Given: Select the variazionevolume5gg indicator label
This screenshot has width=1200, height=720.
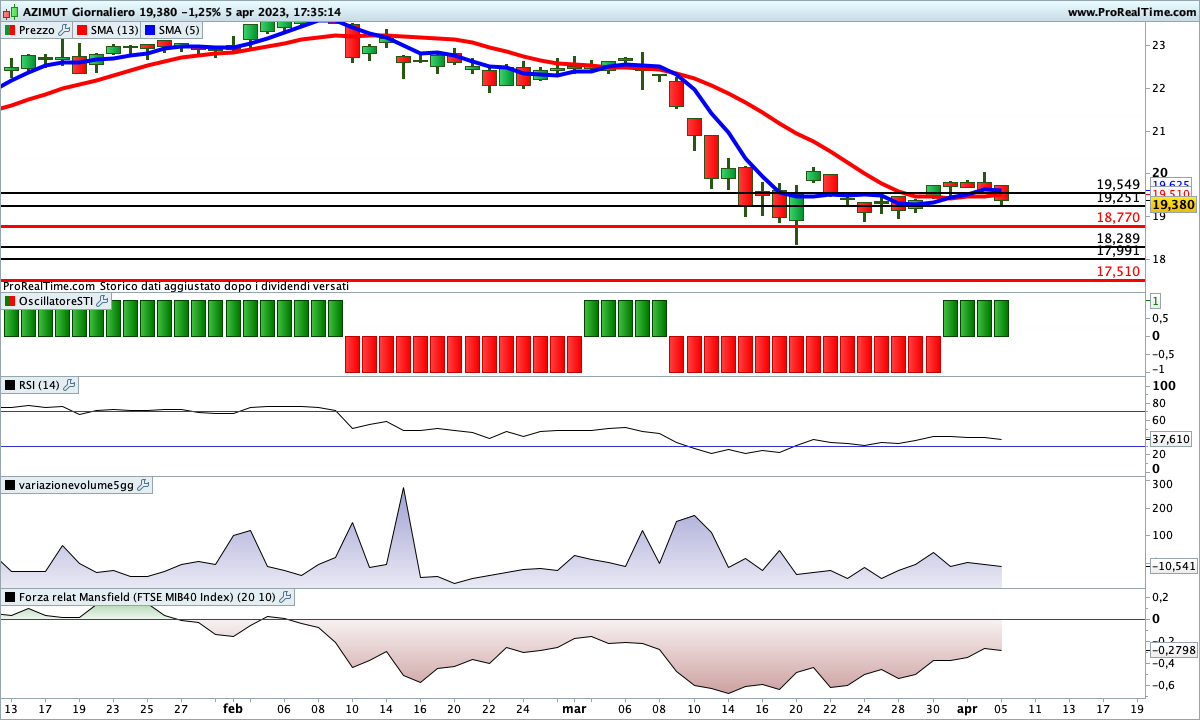Looking at the screenshot, I should click(76, 485).
